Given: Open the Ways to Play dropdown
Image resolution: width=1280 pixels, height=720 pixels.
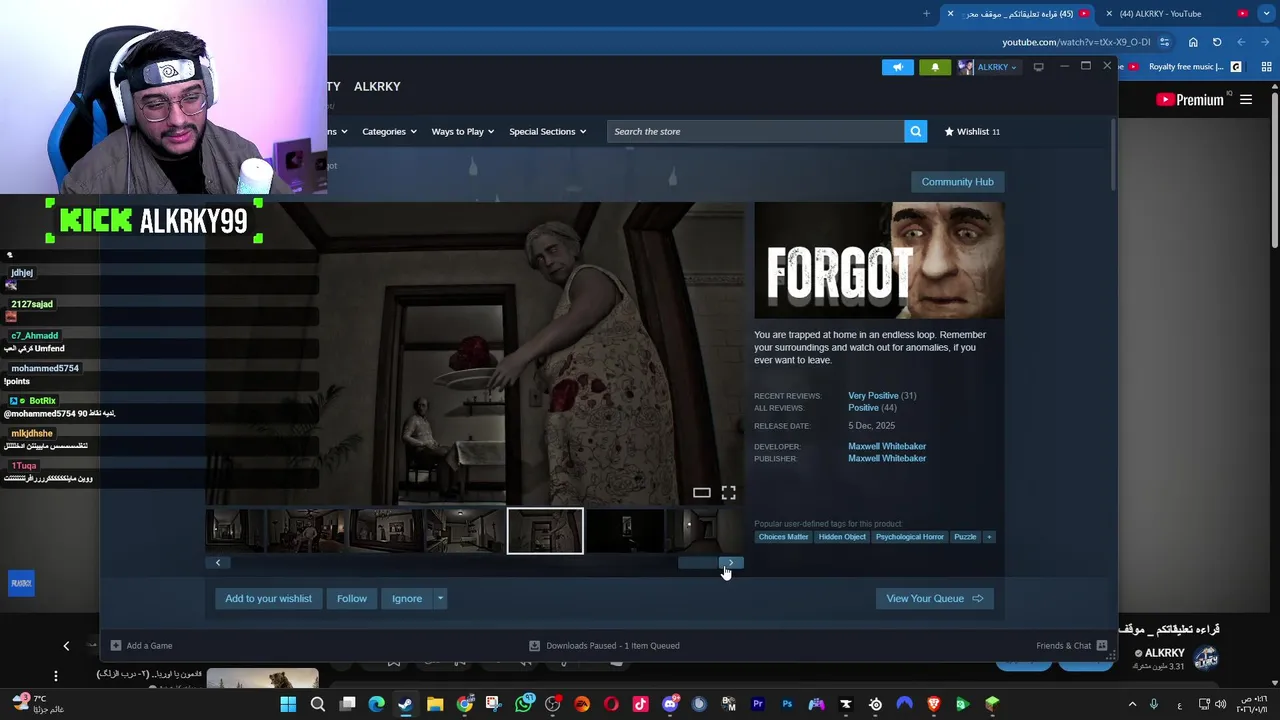Looking at the screenshot, I should pos(462,131).
